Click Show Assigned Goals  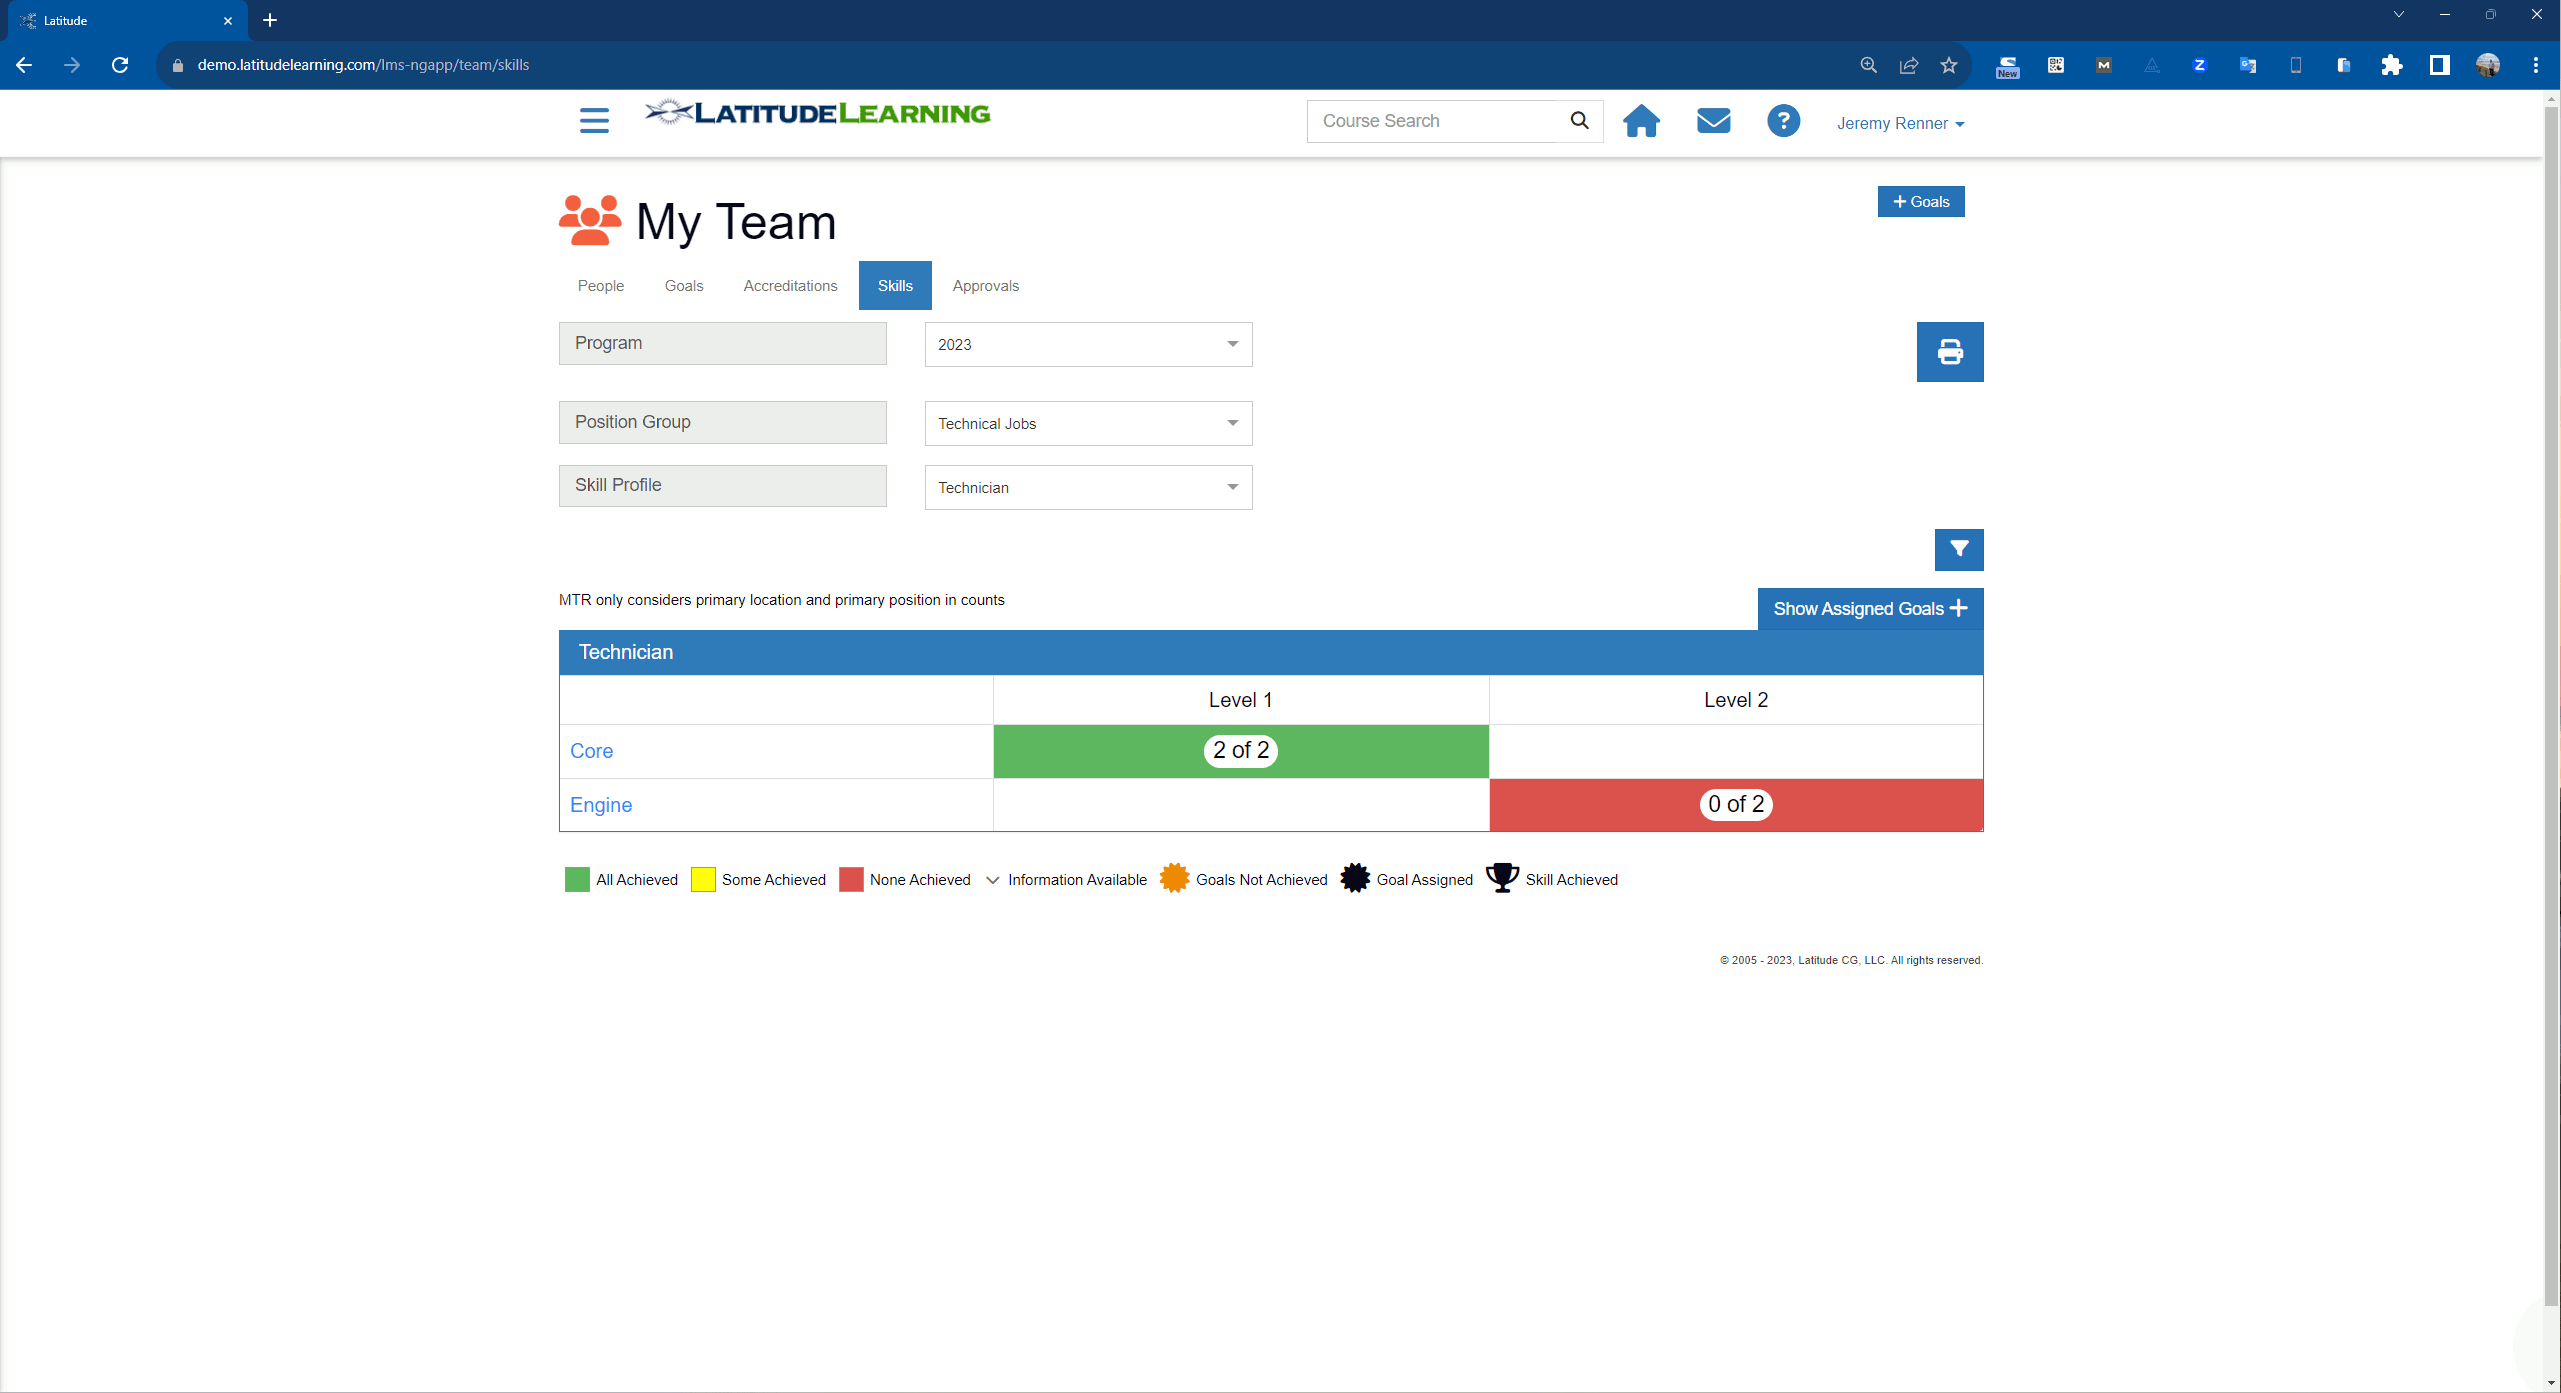tap(1868, 608)
